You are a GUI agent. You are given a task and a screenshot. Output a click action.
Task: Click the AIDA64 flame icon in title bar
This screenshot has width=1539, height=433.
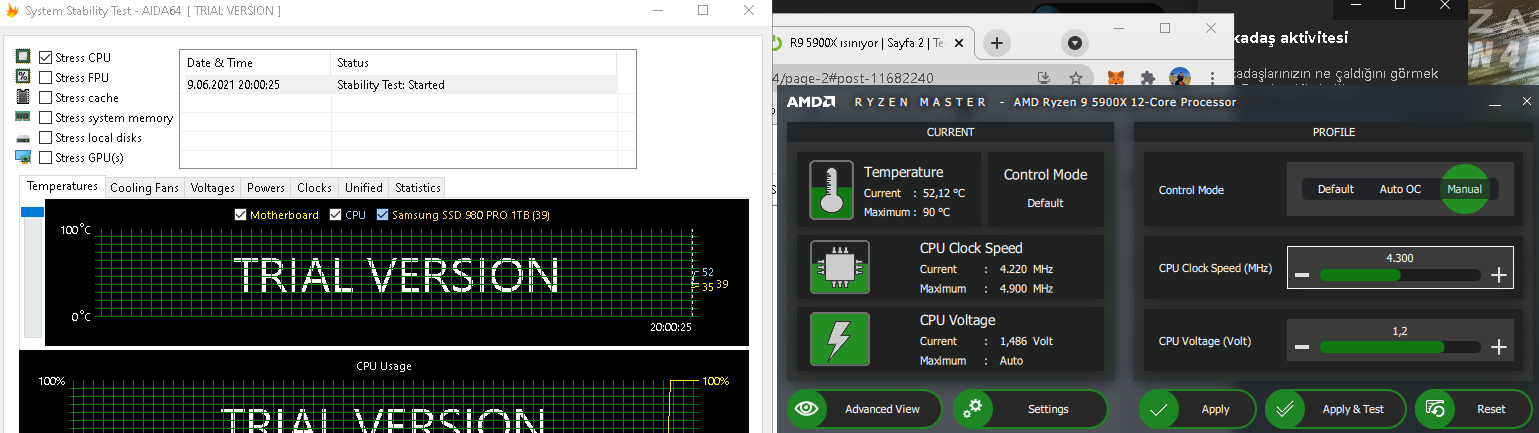coord(12,10)
